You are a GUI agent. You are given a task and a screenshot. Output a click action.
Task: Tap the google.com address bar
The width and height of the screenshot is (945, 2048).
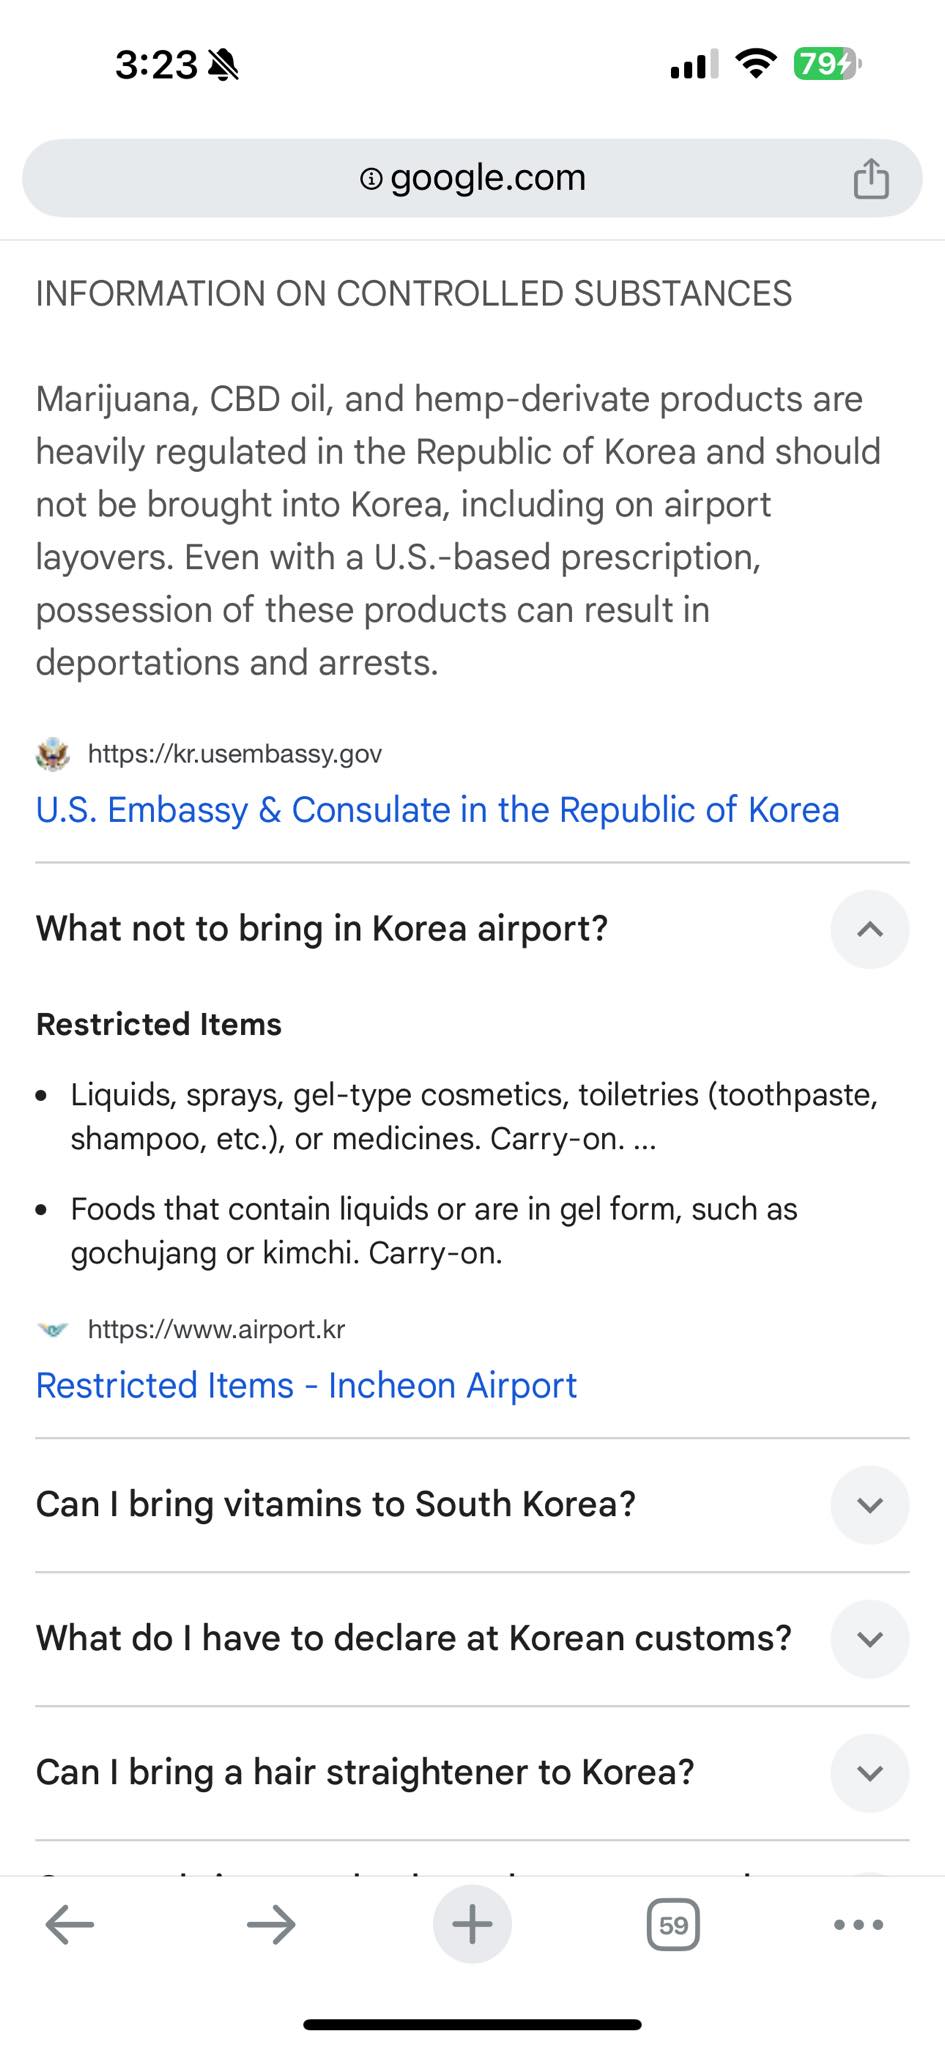click(472, 178)
